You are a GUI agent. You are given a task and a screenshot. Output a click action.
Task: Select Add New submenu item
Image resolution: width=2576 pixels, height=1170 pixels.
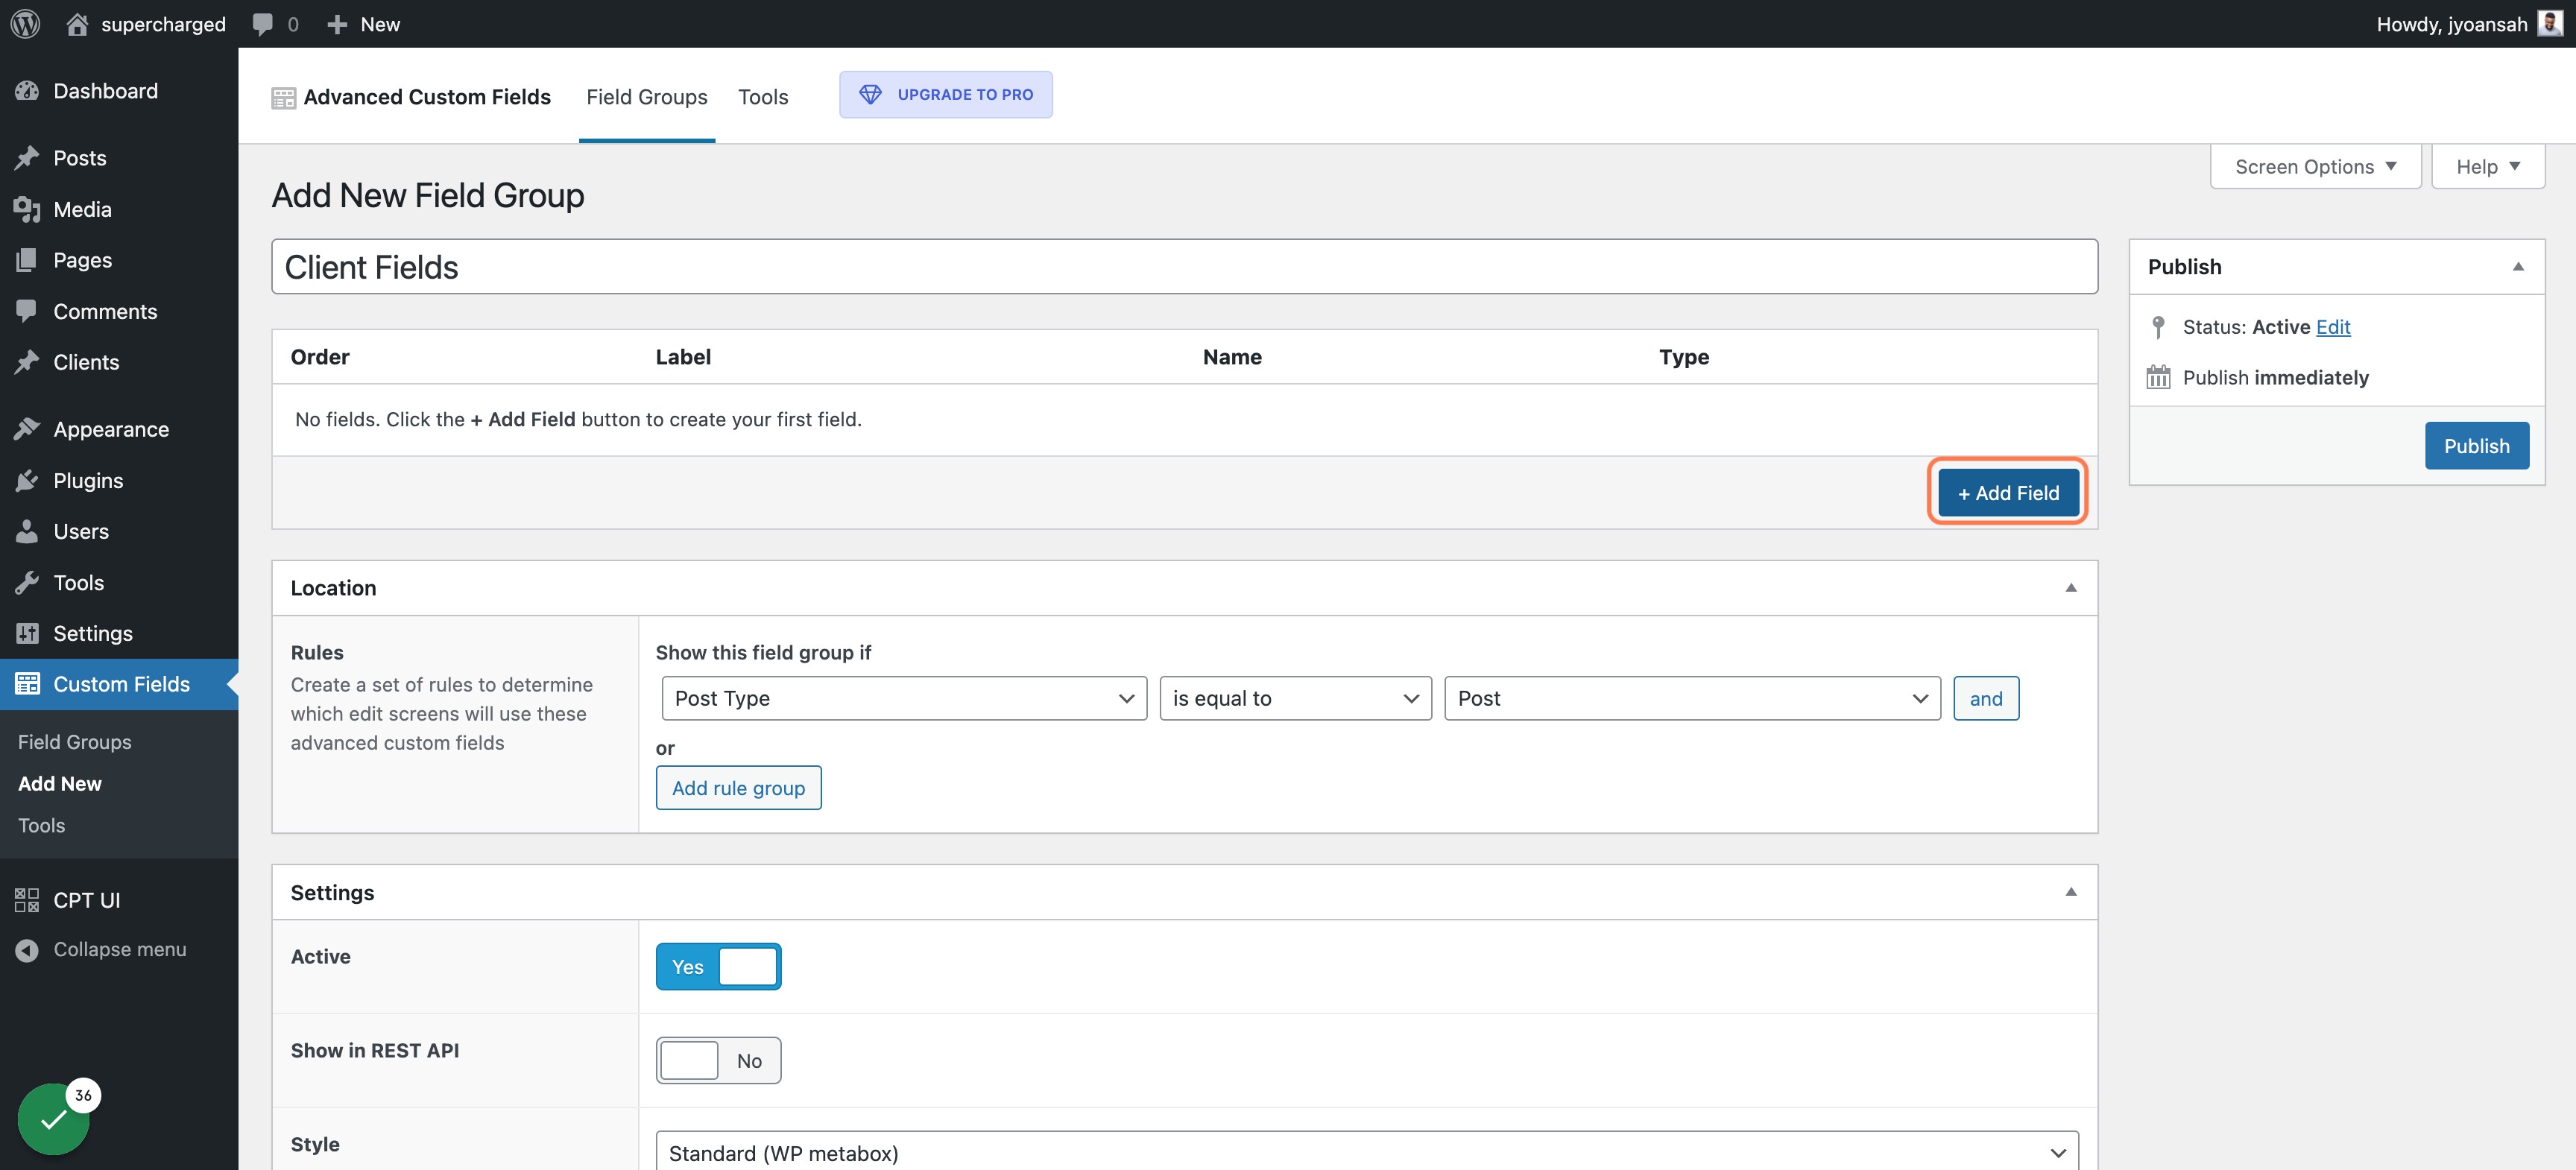pyautogui.click(x=60, y=784)
